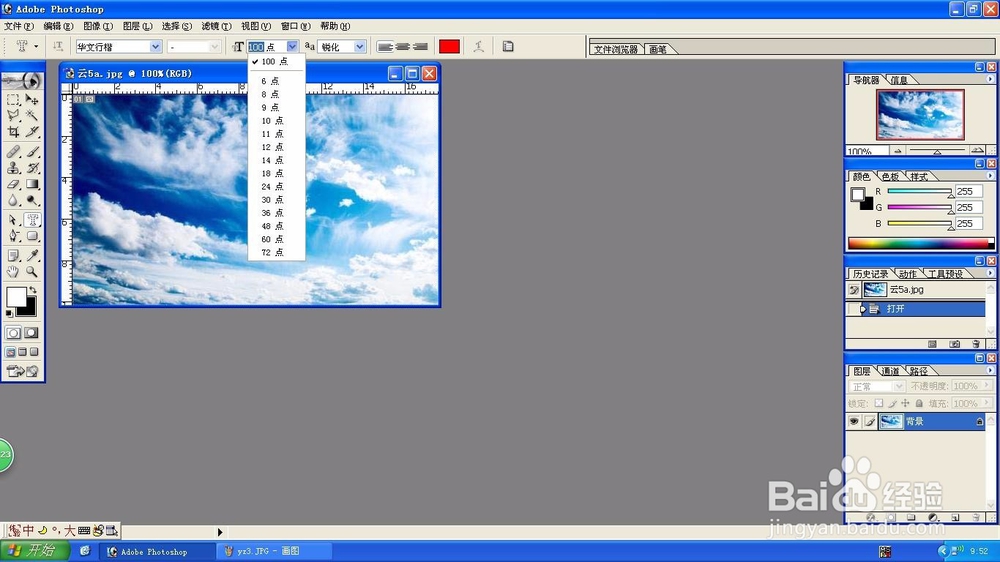
Task: Open the font family dropdown 华文行楷
Action: tap(155, 47)
